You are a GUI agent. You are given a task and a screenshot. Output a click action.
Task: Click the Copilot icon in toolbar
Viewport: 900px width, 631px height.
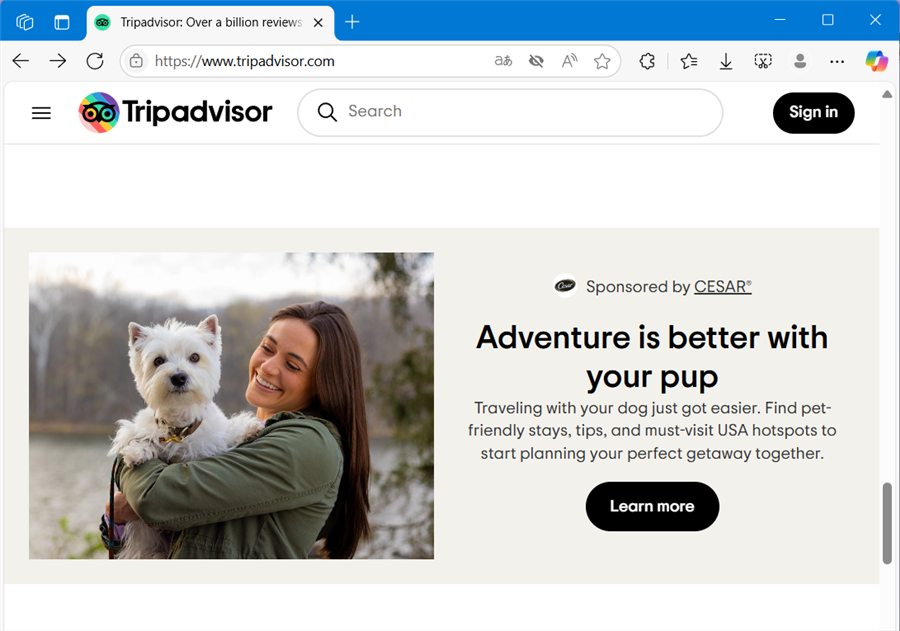pos(876,61)
